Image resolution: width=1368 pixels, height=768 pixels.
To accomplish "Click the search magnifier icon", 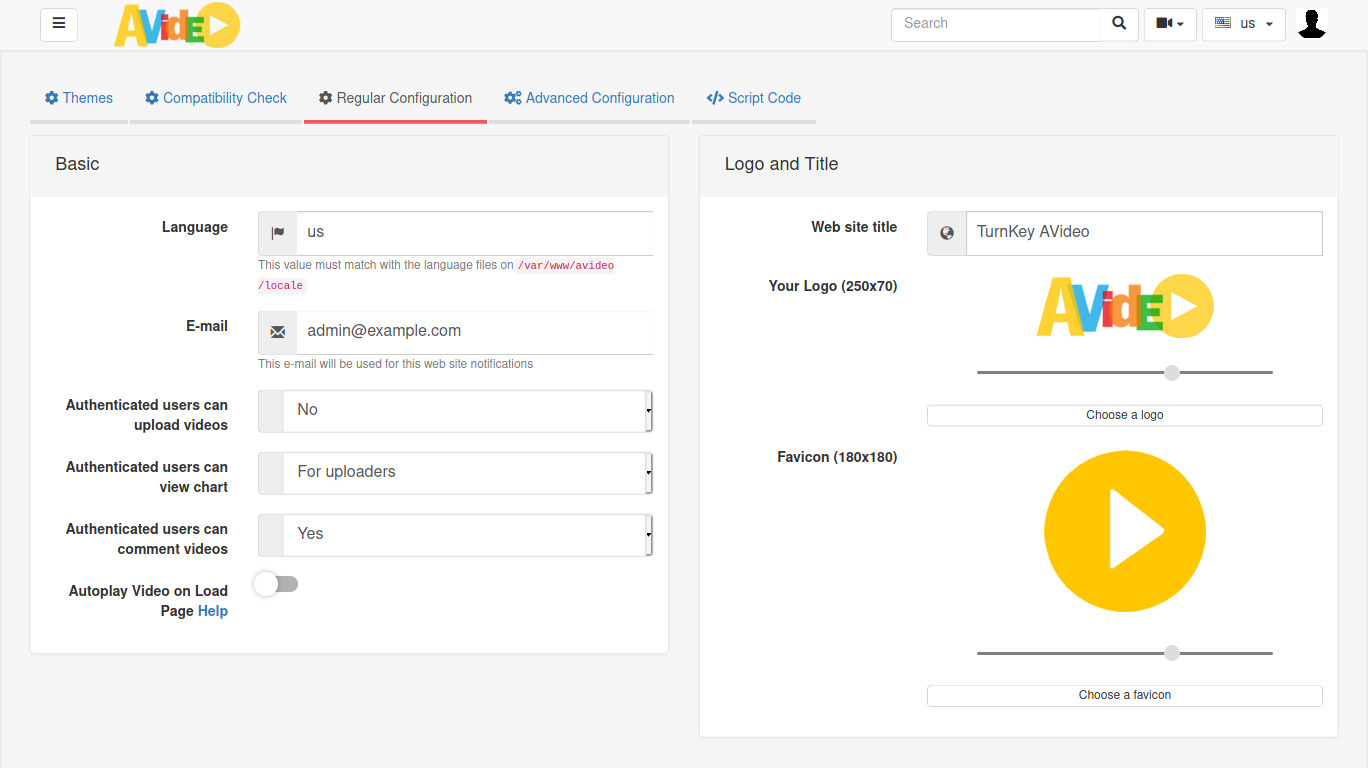I will [1119, 24].
